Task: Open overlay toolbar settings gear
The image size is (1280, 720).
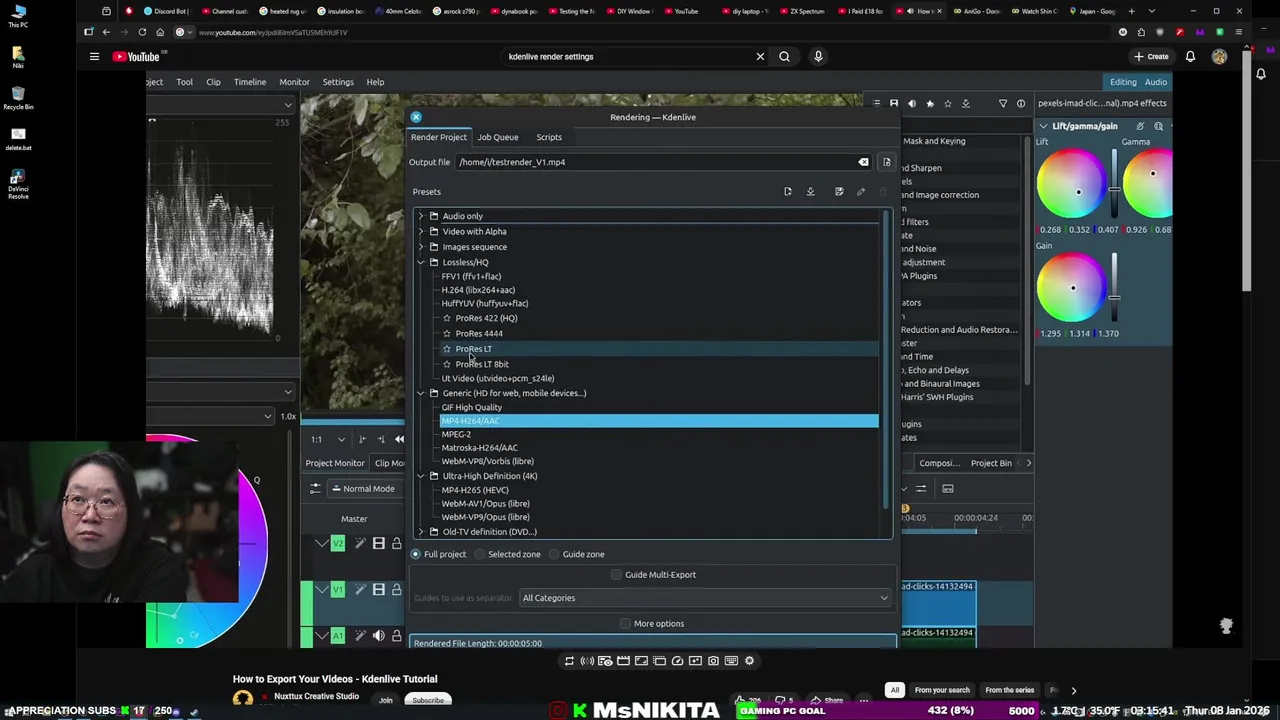Action: [749, 661]
